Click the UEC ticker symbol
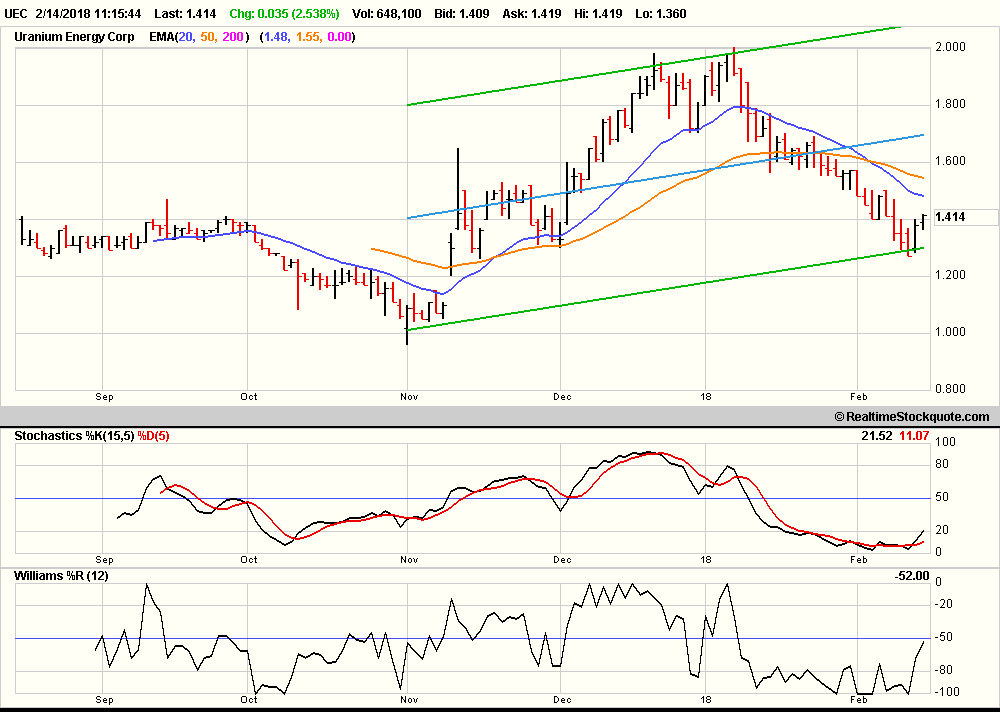This screenshot has height=712, width=1000. (x=18, y=15)
